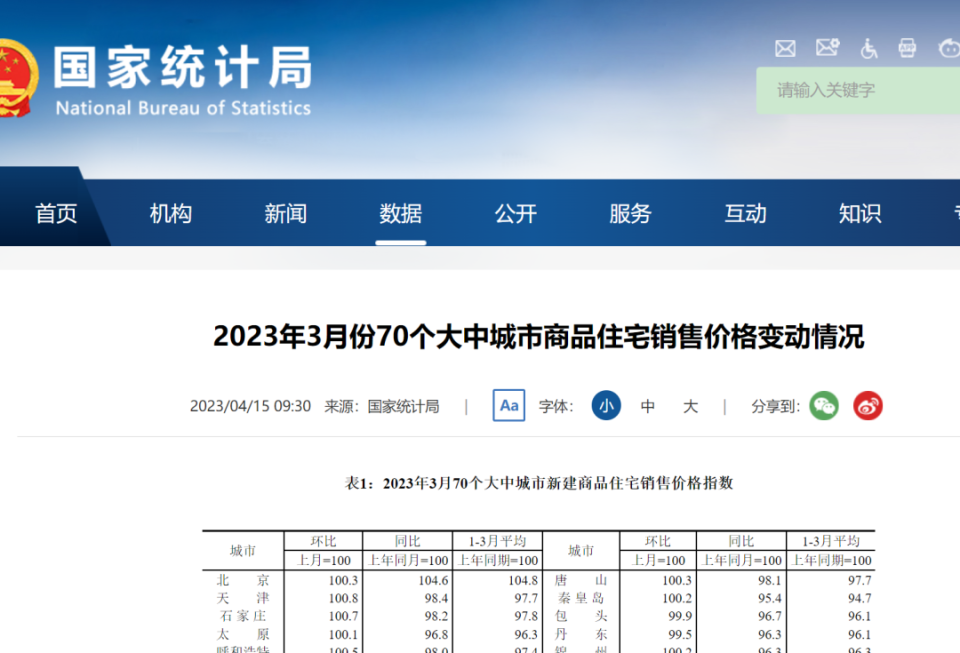960x653 pixels.
Task: Open the mail settings icon with gear
Action: pyautogui.click(x=827, y=47)
